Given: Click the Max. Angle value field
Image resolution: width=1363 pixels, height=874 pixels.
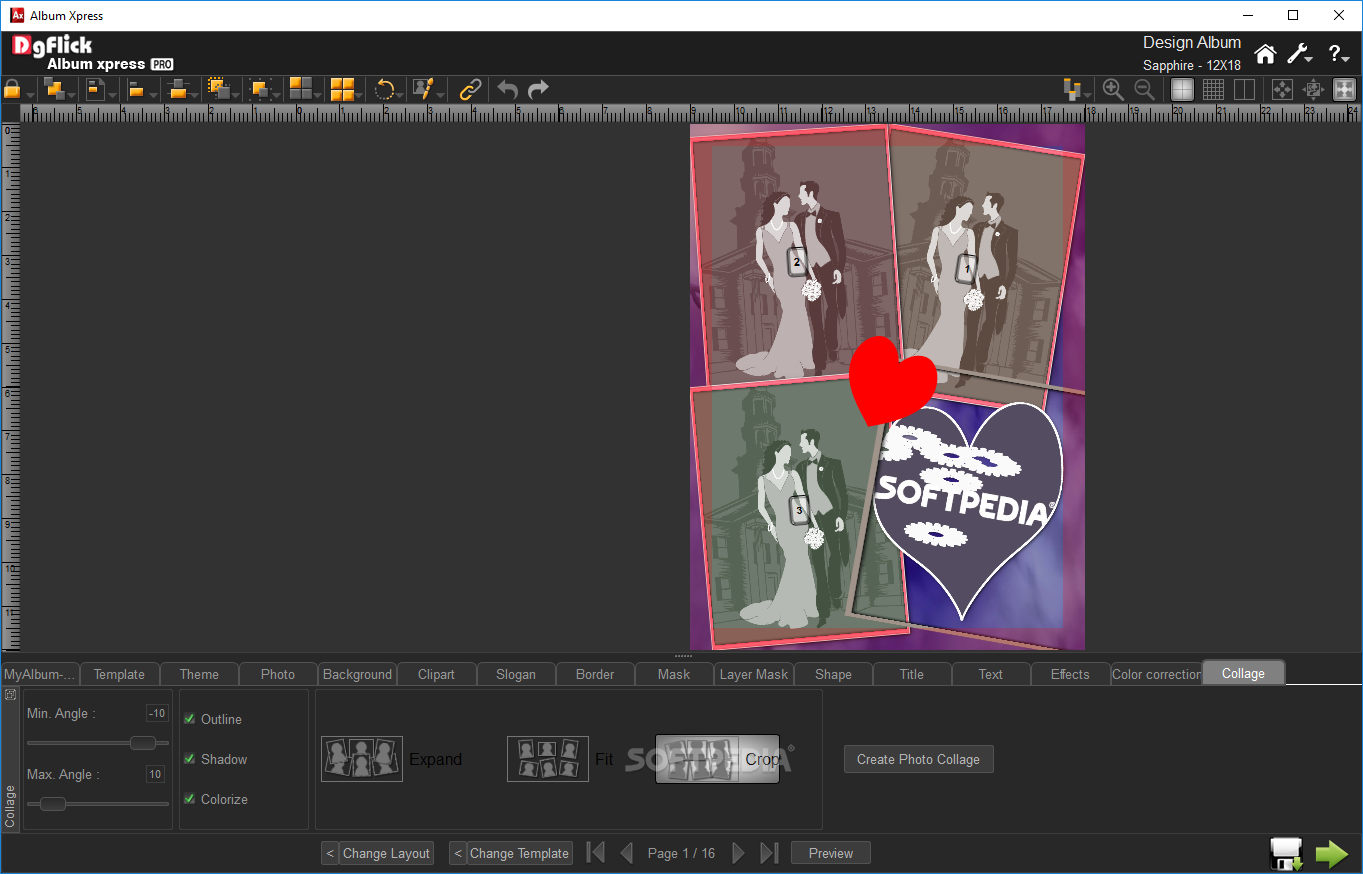Looking at the screenshot, I should coord(156,774).
